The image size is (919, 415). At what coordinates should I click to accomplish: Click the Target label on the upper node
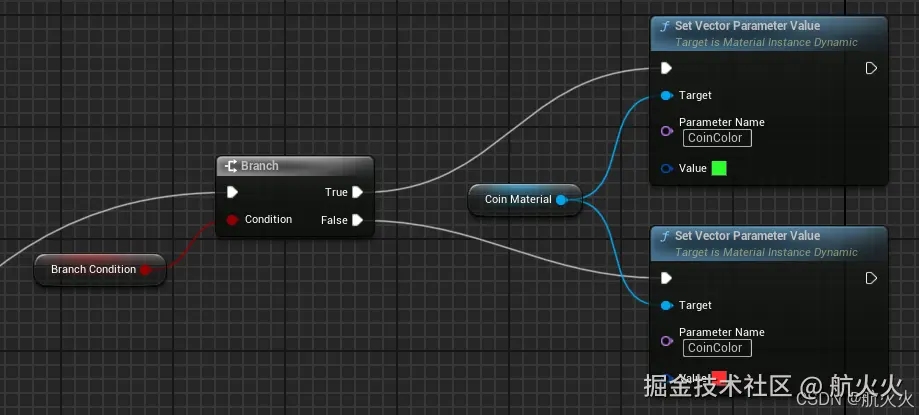click(x=695, y=96)
